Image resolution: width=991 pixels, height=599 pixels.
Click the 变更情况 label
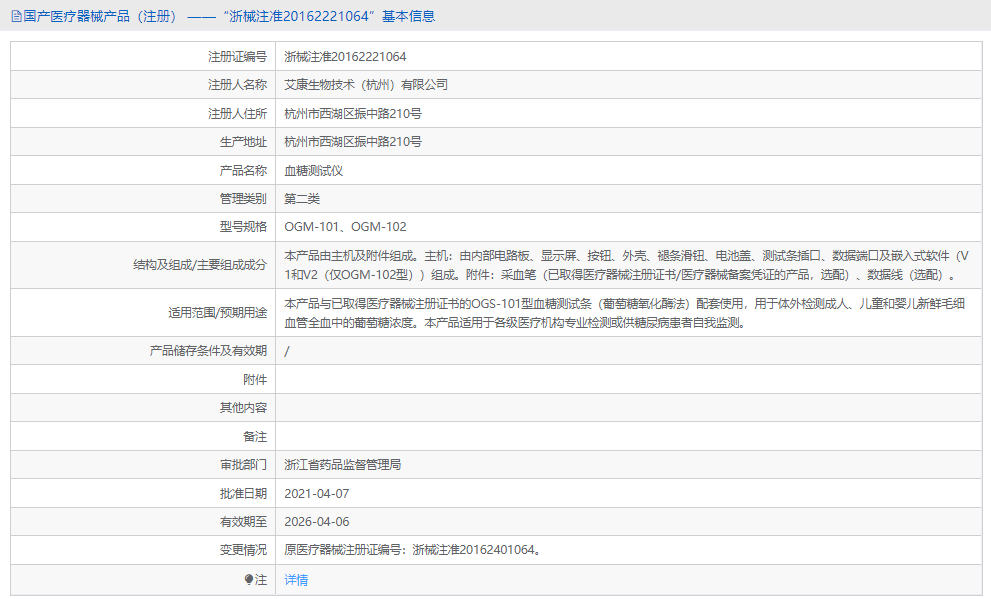pos(243,550)
